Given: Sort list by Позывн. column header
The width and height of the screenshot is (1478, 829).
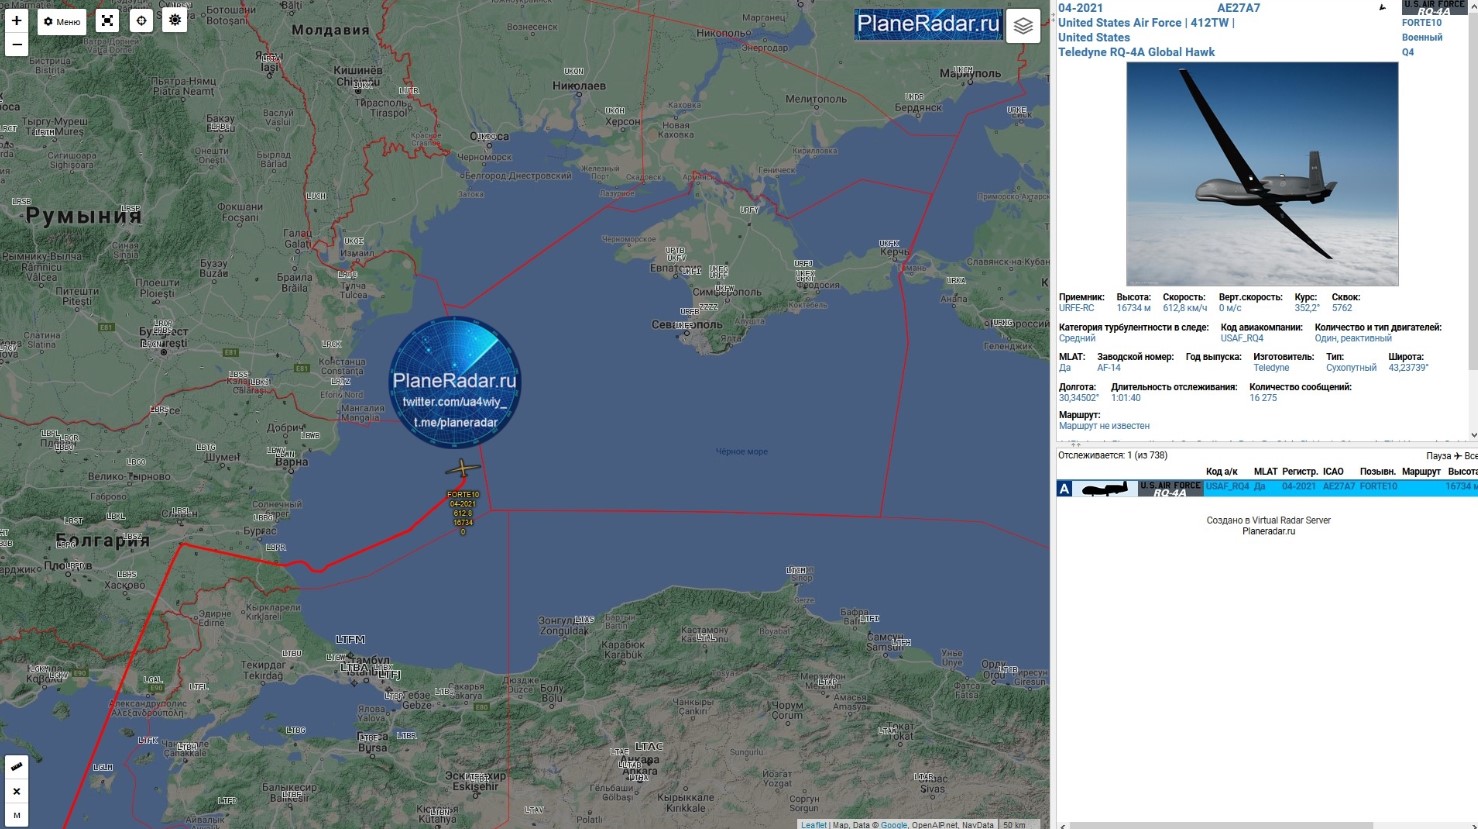Looking at the screenshot, I should pos(1377,472).
